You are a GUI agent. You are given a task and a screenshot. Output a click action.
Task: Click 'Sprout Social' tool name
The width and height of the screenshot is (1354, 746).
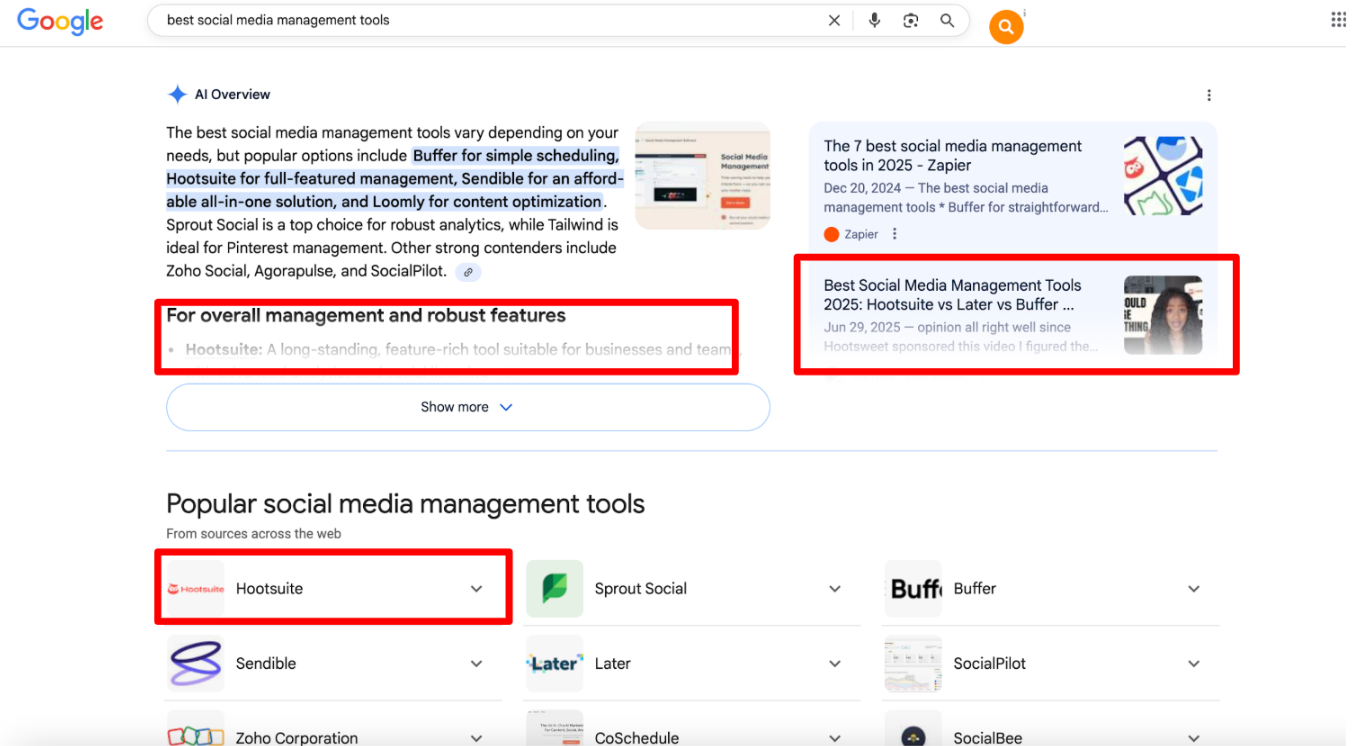tap(641, 589)
